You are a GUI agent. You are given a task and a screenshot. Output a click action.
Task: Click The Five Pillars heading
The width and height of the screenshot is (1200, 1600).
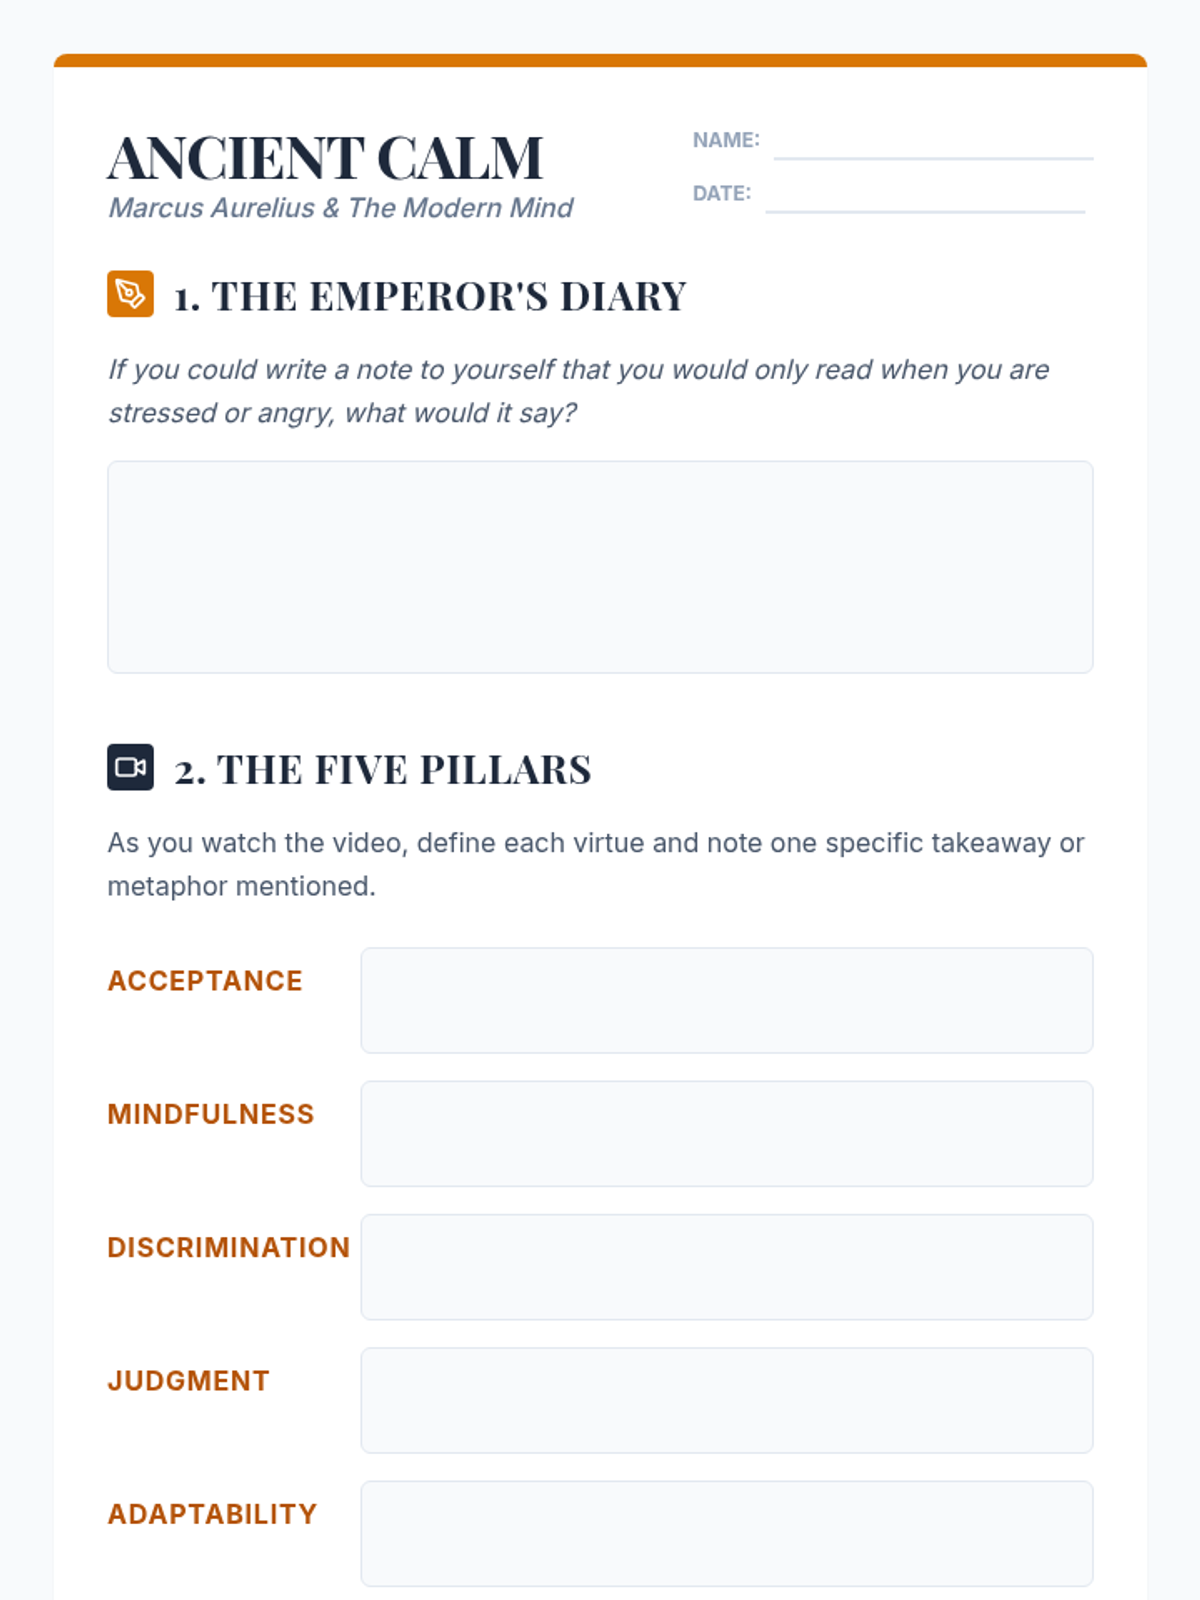click(383, 770)
